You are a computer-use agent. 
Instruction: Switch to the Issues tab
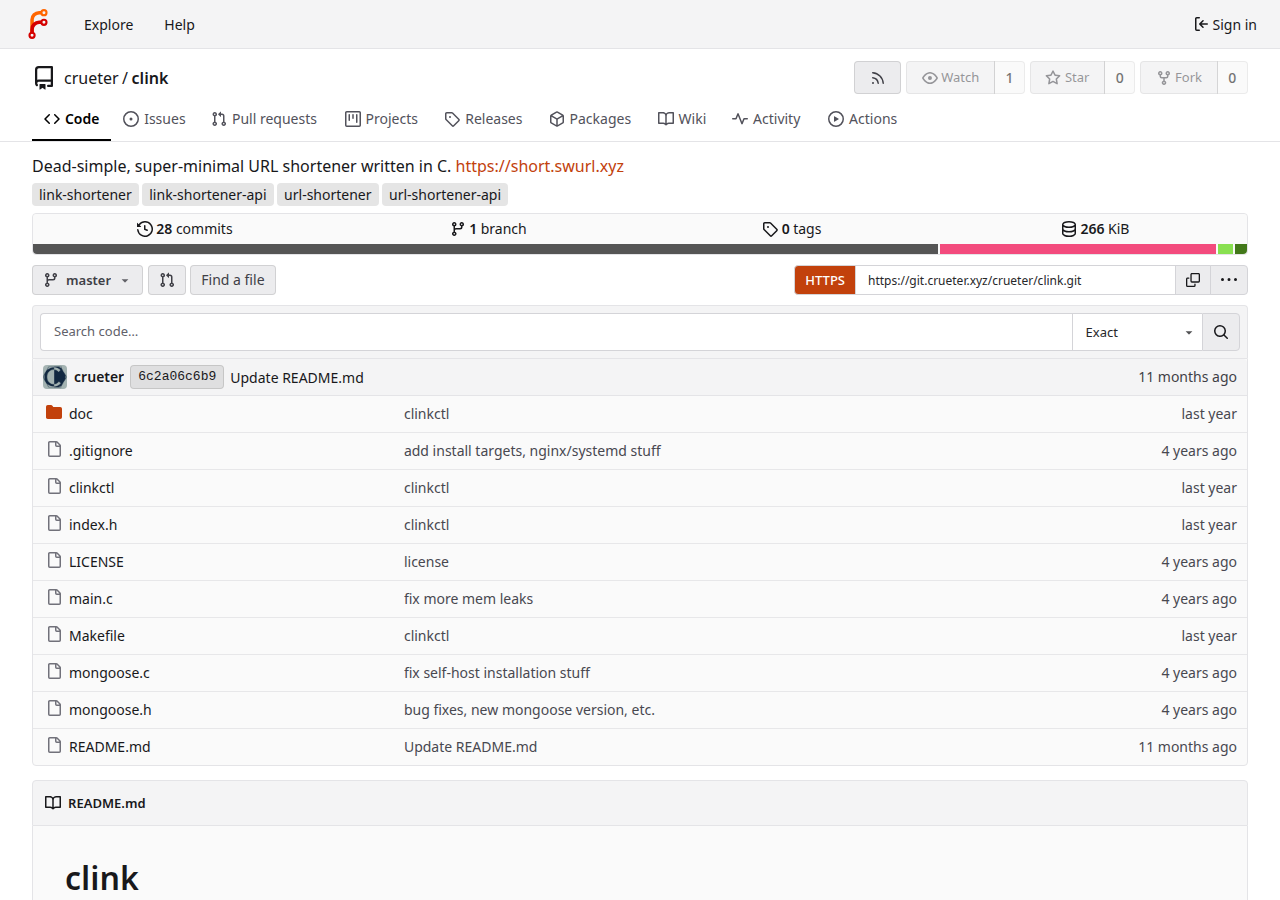pos(154,119)
